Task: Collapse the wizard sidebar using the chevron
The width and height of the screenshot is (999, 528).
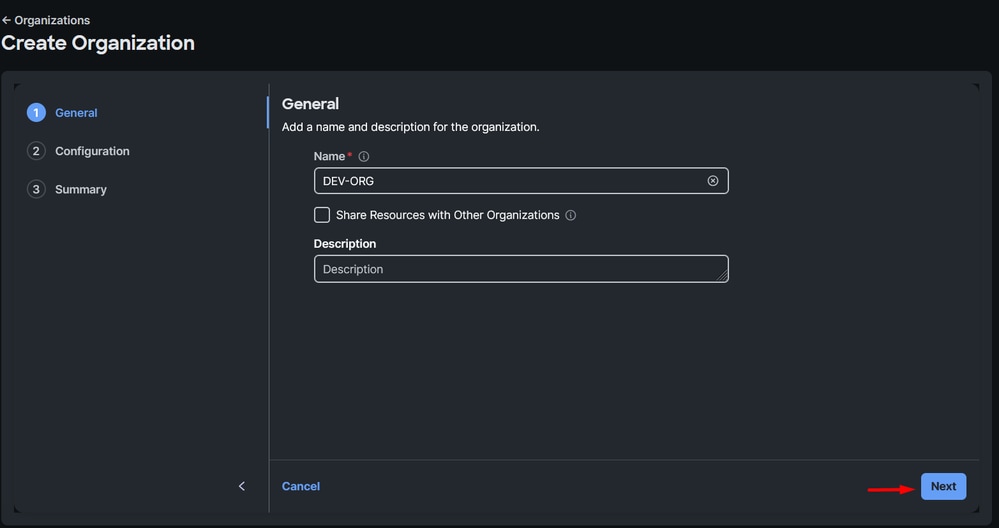Action: (241, 486)
